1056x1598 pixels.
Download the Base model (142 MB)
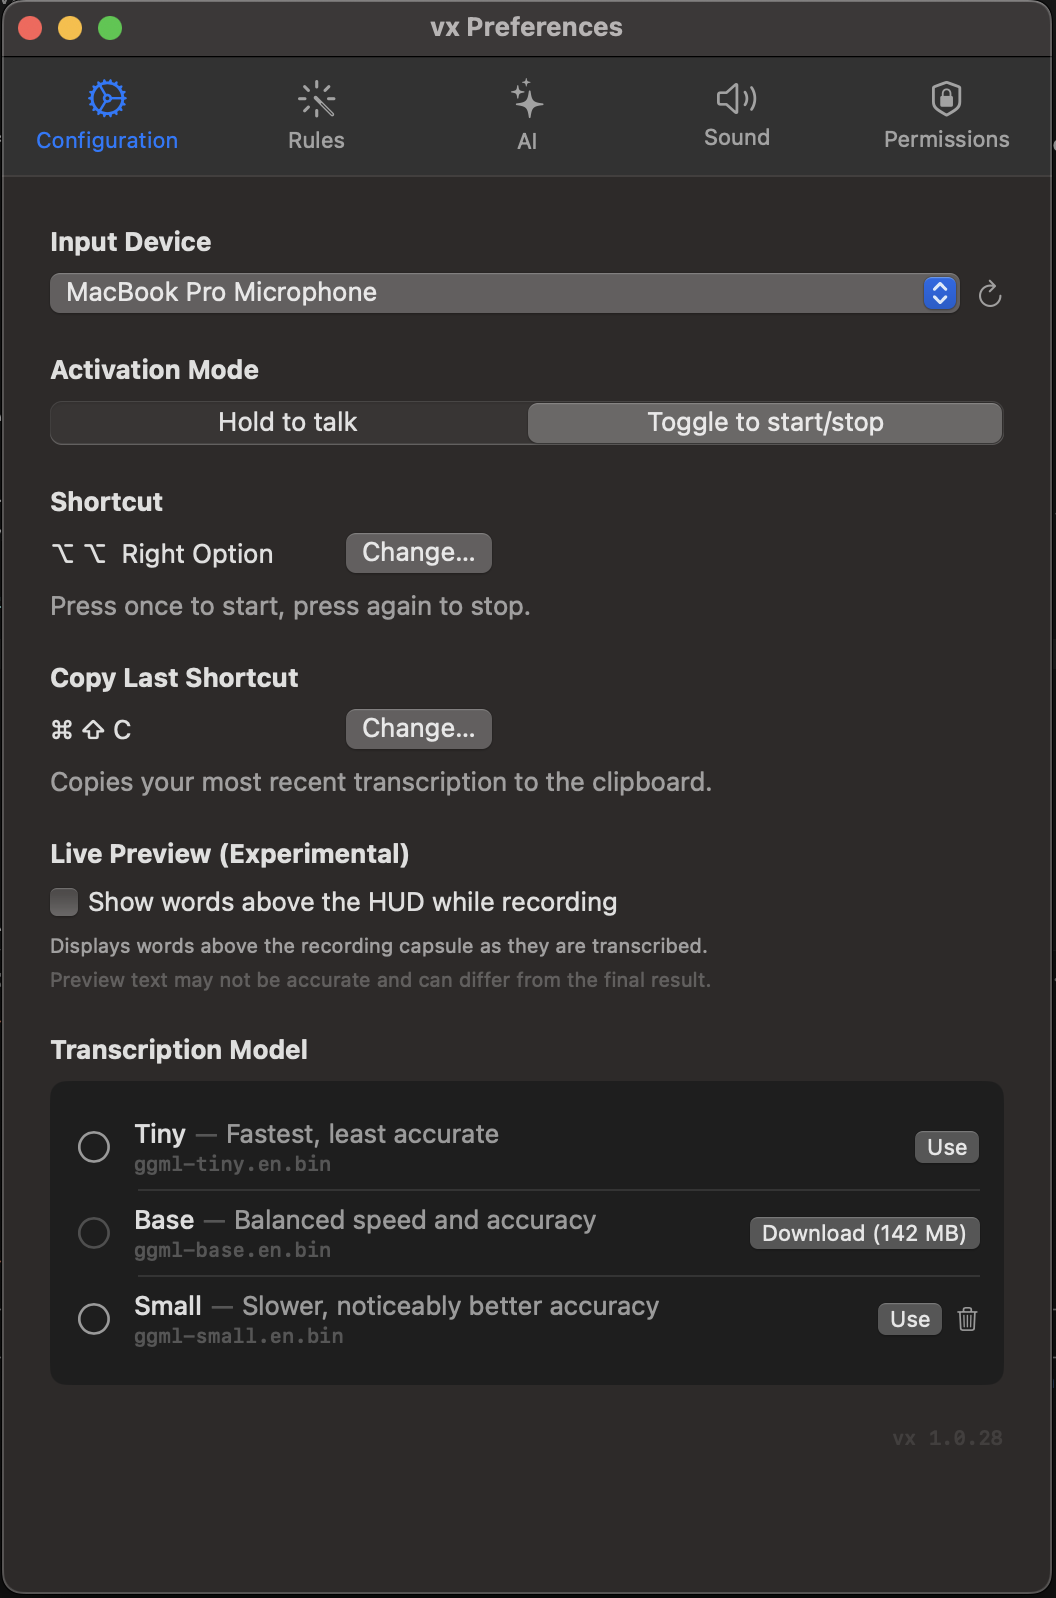(x=864, y=1233)
